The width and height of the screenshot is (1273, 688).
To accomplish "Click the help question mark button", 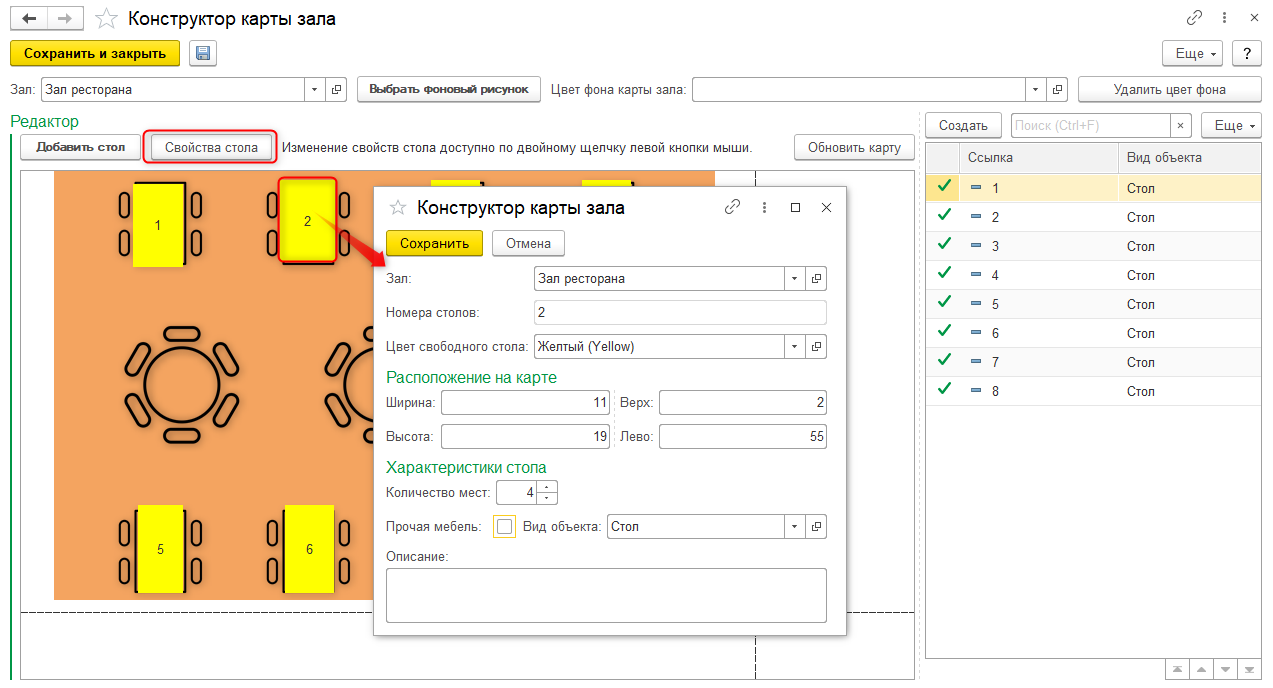I will [1246, 53].
